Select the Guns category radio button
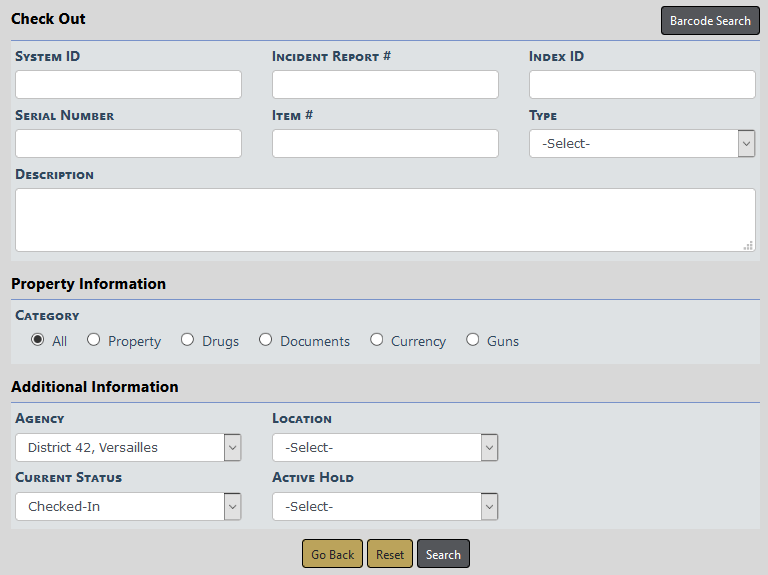The height and width of the screenshot is (575, 768). [473, 340]
